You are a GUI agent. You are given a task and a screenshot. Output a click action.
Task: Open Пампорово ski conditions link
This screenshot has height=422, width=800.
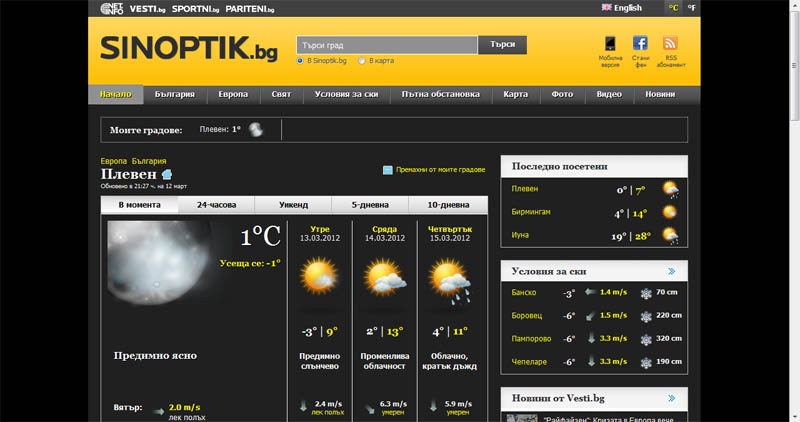[x=531, y=339]
